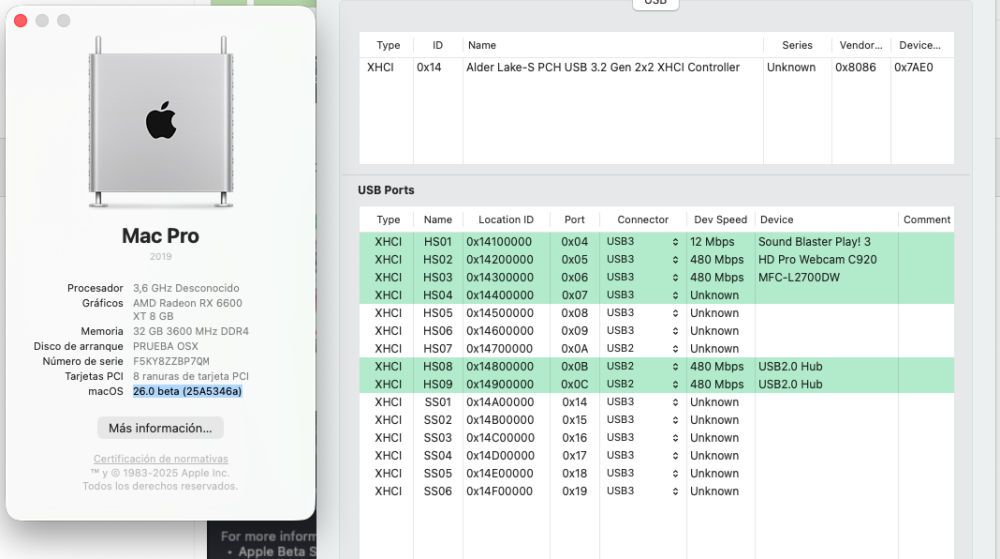Close the About This Mac window
This screenshot has height=559, width=1000.
pyautogui.click(x=20, y=20)
